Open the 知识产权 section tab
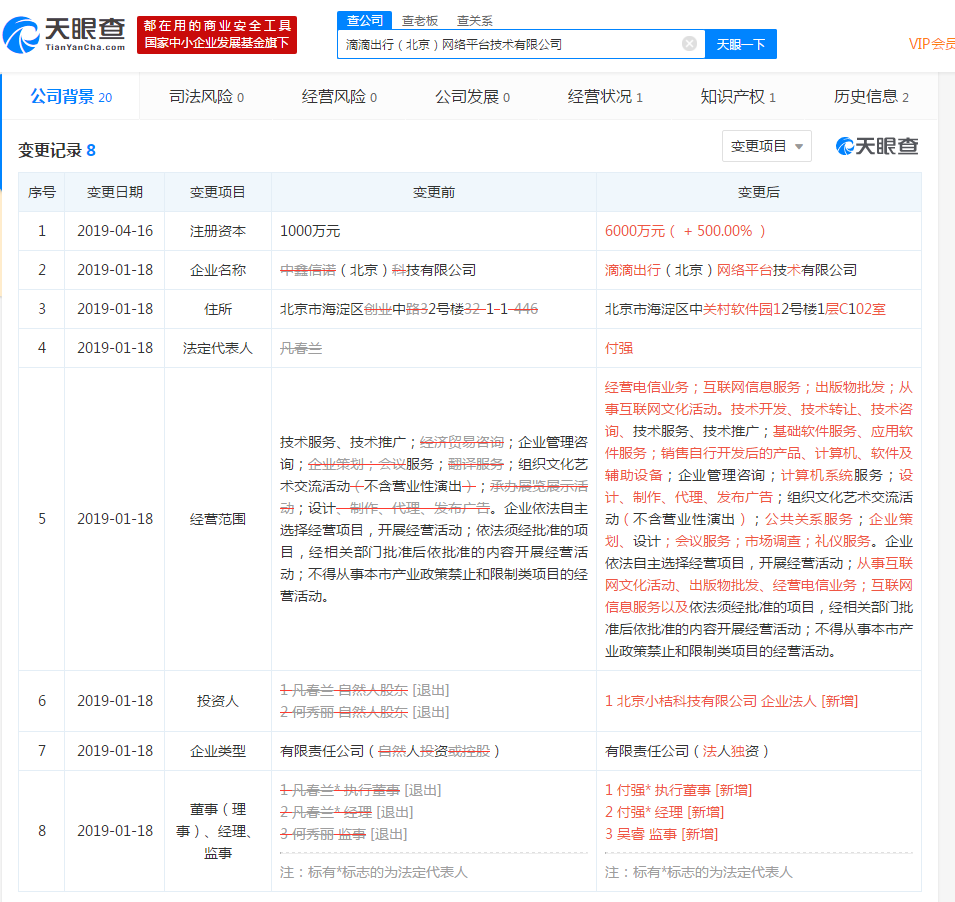 [x=738, y=97]
